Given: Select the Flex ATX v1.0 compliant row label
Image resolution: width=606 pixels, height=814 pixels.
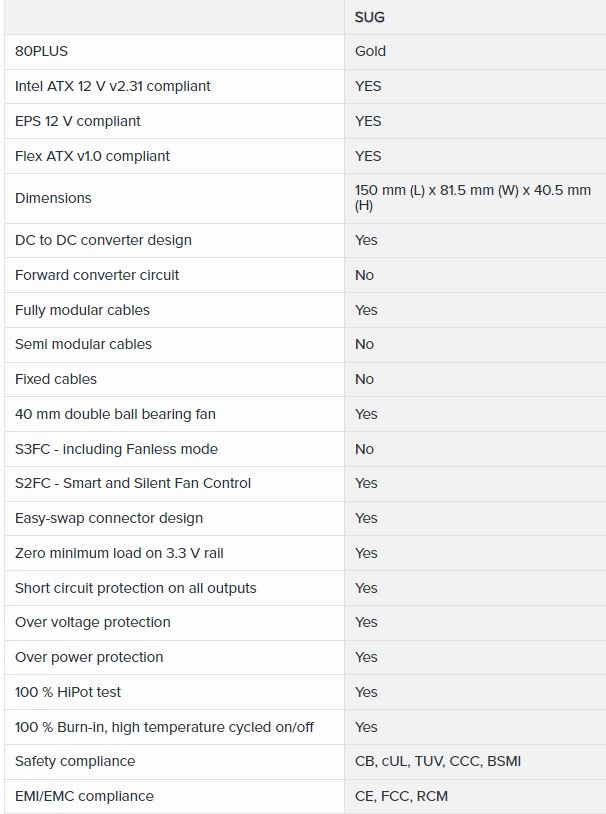Looking at the screenshot, I should 92,156.
